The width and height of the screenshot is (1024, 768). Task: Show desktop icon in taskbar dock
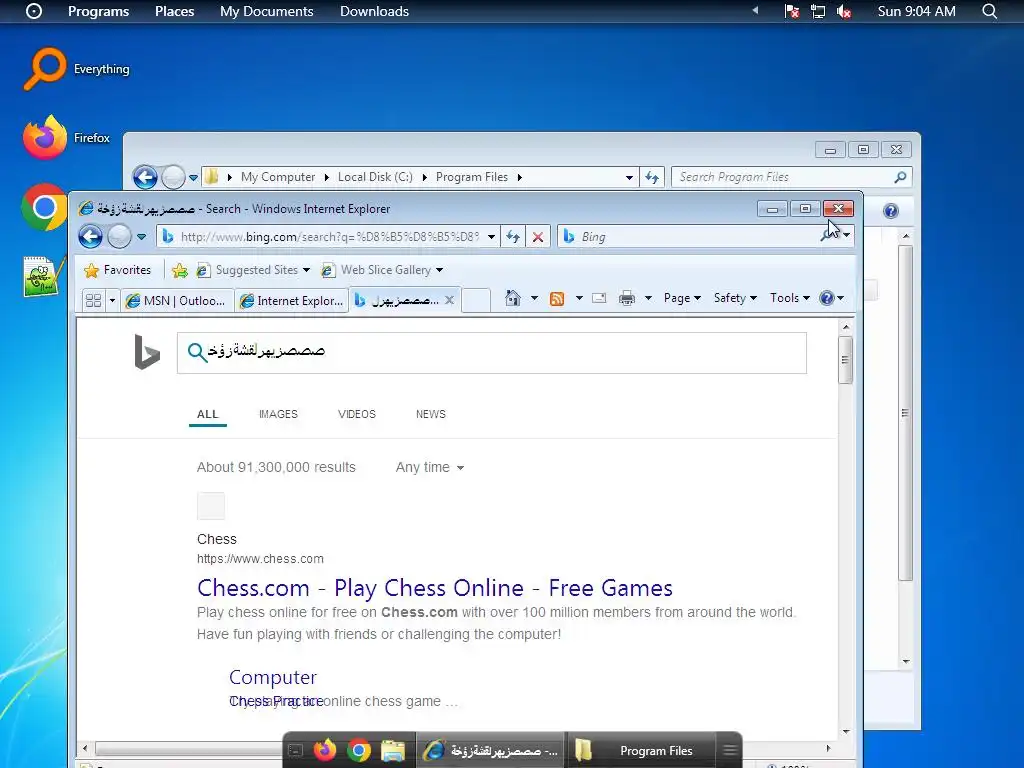[295, 751]
